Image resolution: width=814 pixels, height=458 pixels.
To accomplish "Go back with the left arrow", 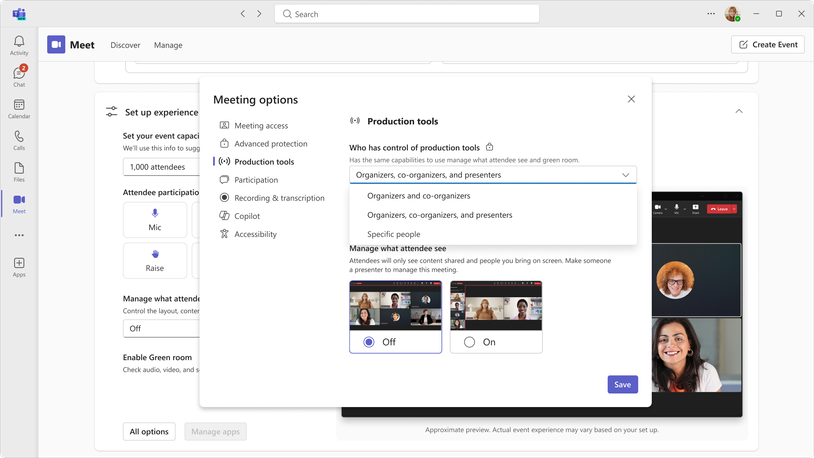I will (x=242, y=14).
